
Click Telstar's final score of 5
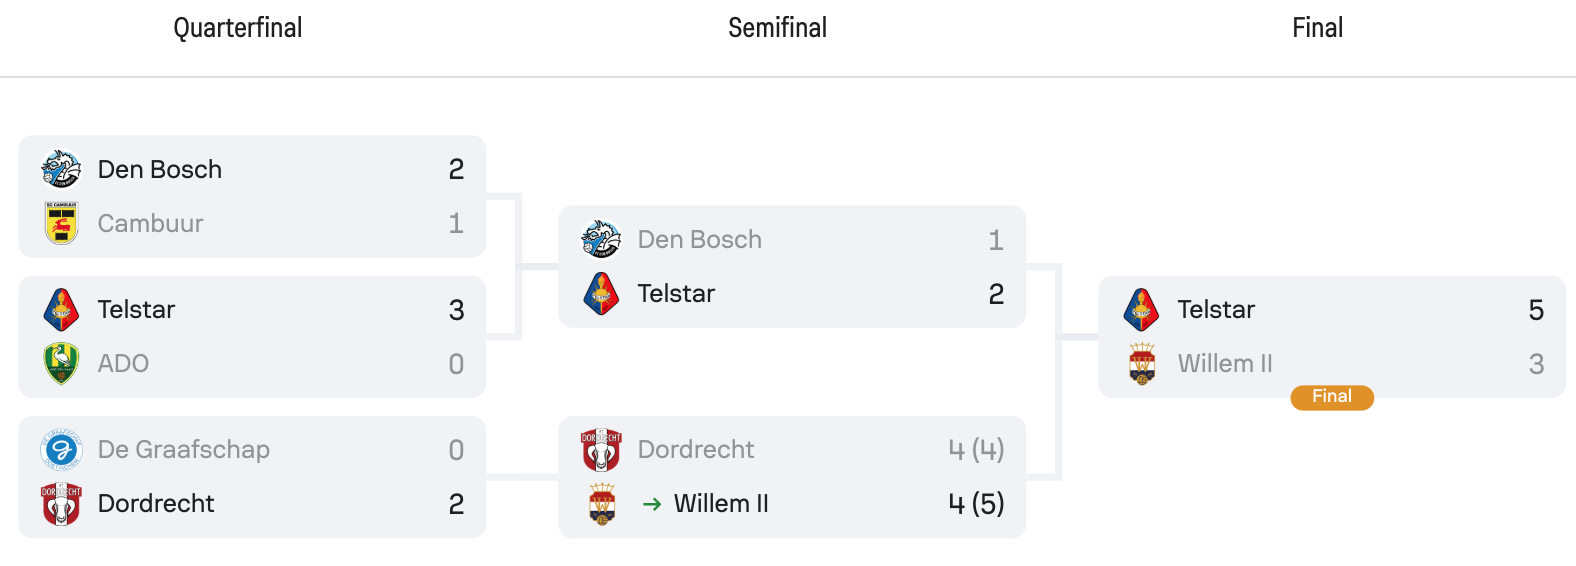coord(1536,310)
